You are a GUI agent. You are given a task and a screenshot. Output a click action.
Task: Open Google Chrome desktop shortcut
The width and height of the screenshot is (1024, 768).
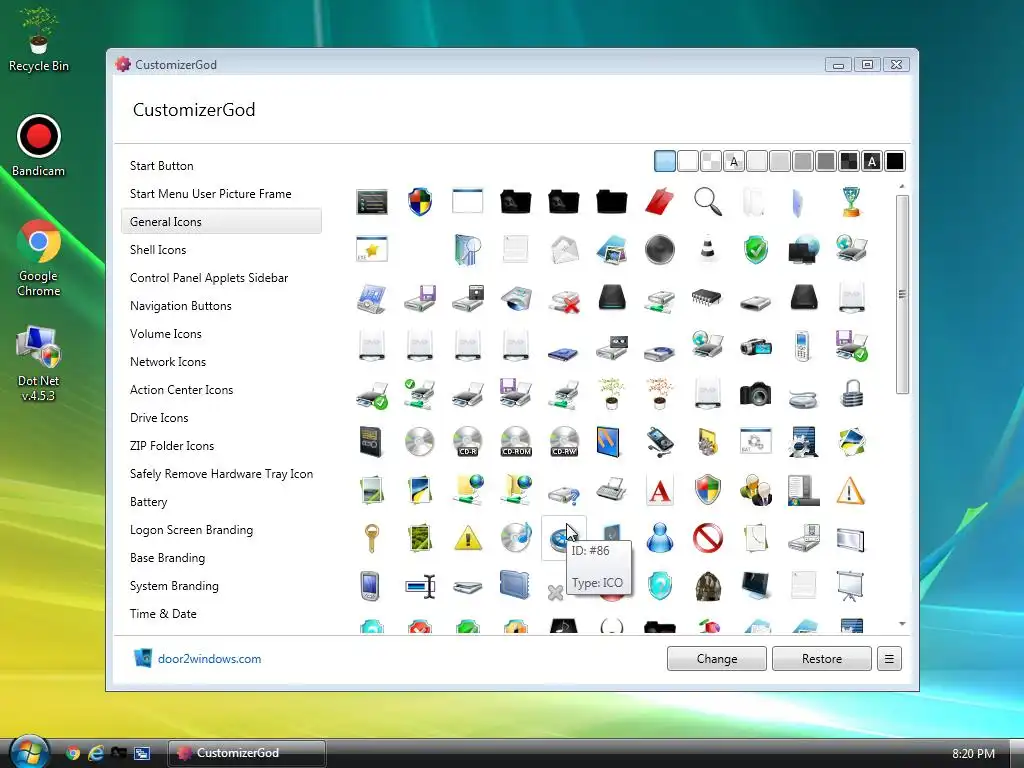click(x=39, y=259)
